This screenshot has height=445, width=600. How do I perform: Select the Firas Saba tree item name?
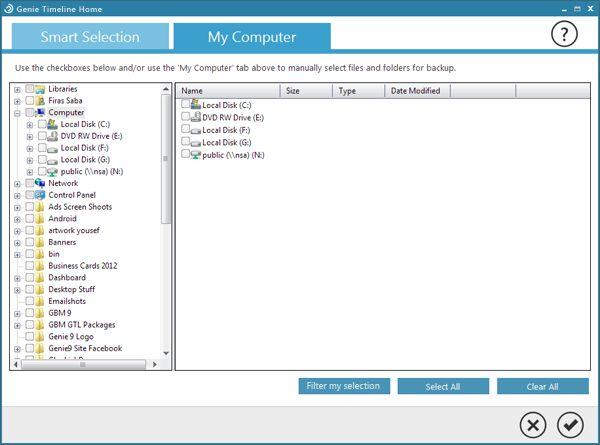(x=65, y=101)
